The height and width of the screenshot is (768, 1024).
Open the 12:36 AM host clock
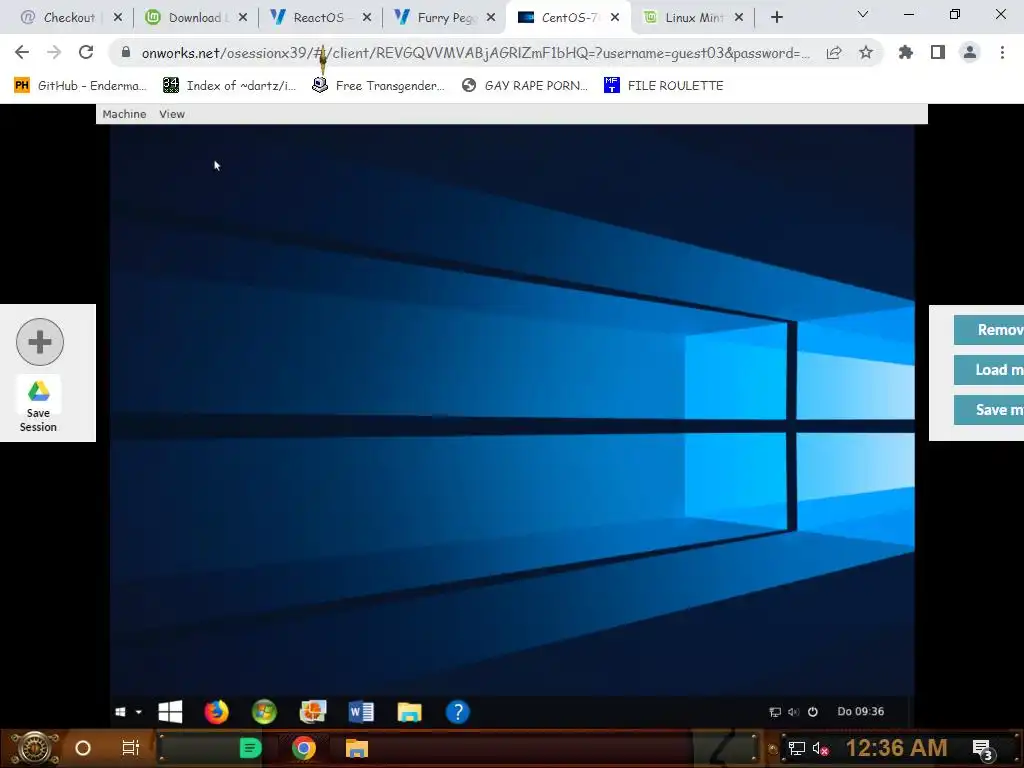click(x=896, y=748)
